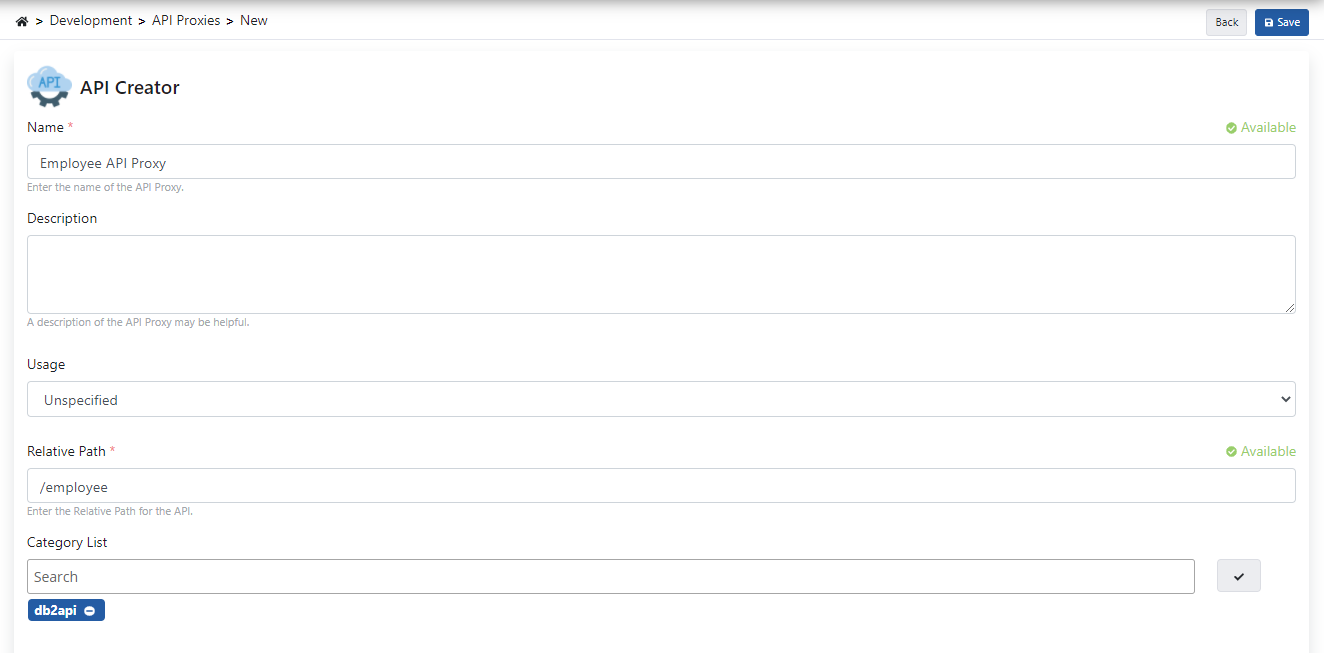The image size is (1324, 653).
Task: Click the Category List search box
Action: pos(610,576)
